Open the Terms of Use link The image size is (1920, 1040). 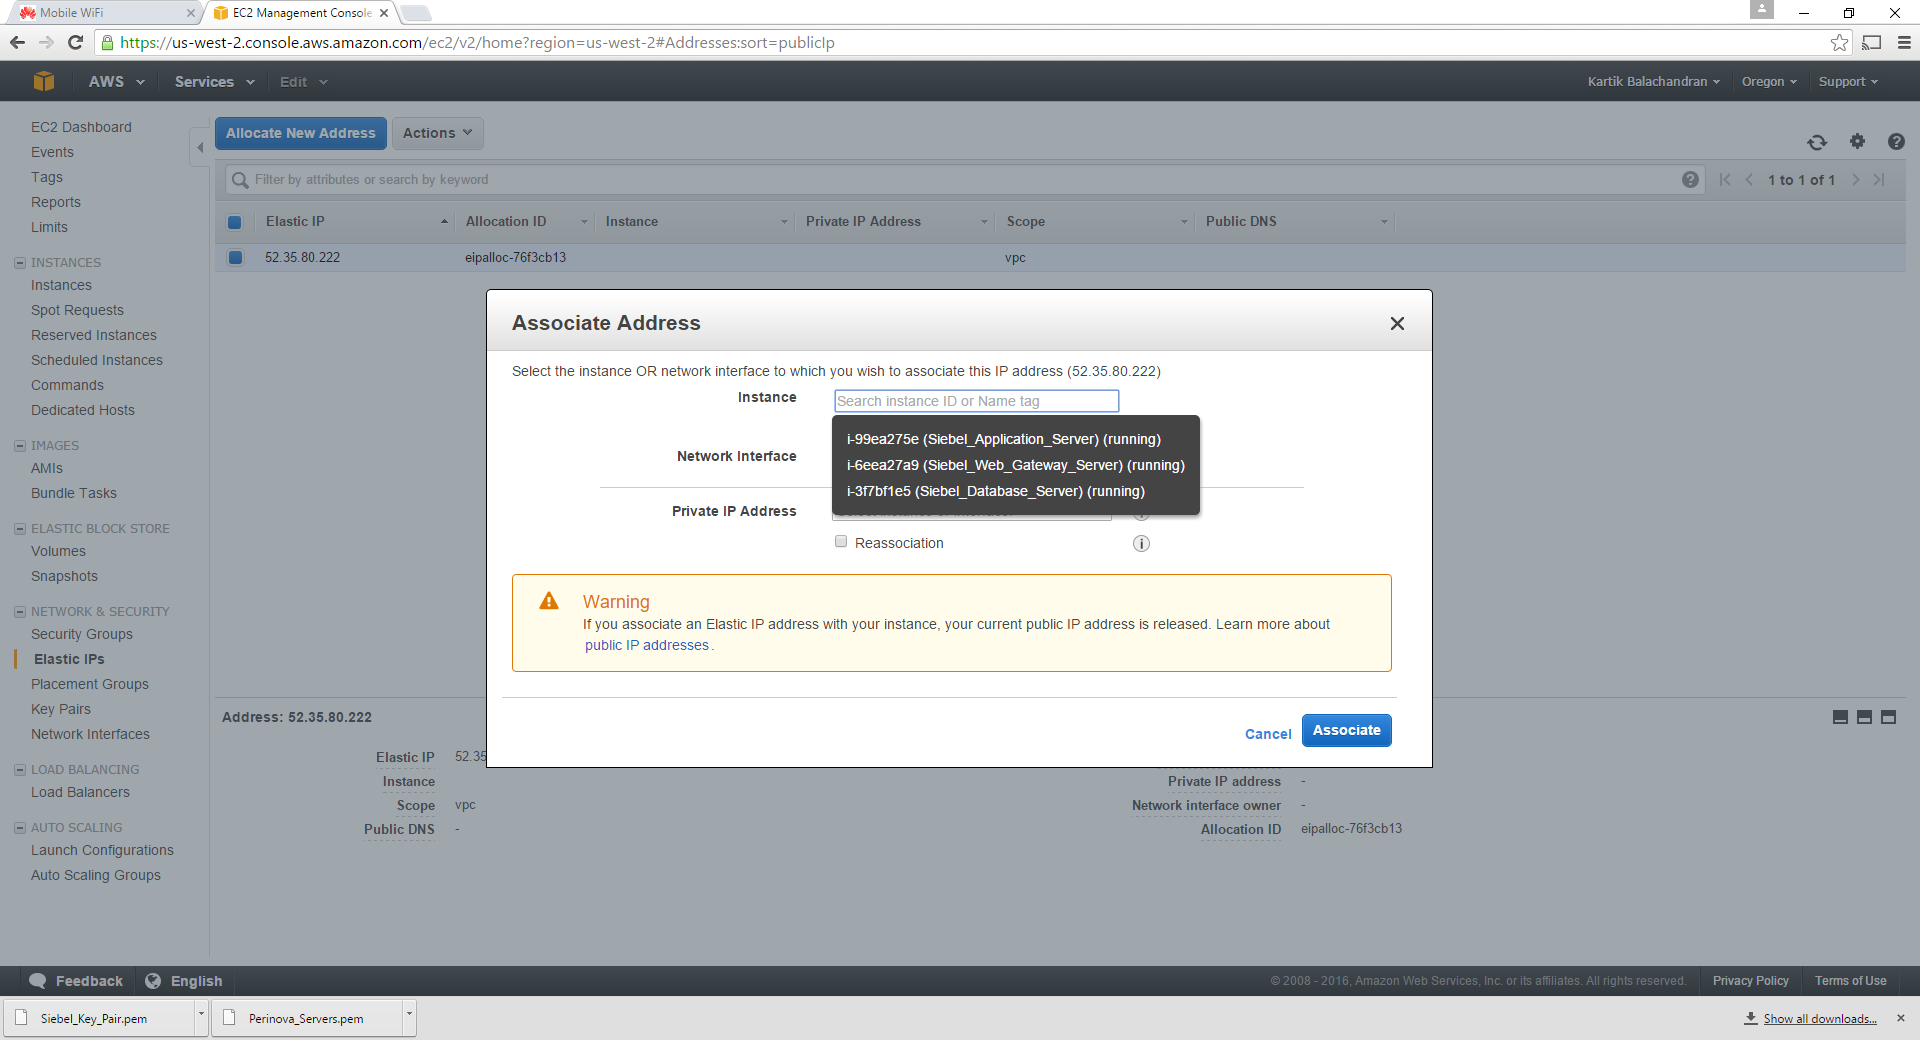click(1850, 981)
